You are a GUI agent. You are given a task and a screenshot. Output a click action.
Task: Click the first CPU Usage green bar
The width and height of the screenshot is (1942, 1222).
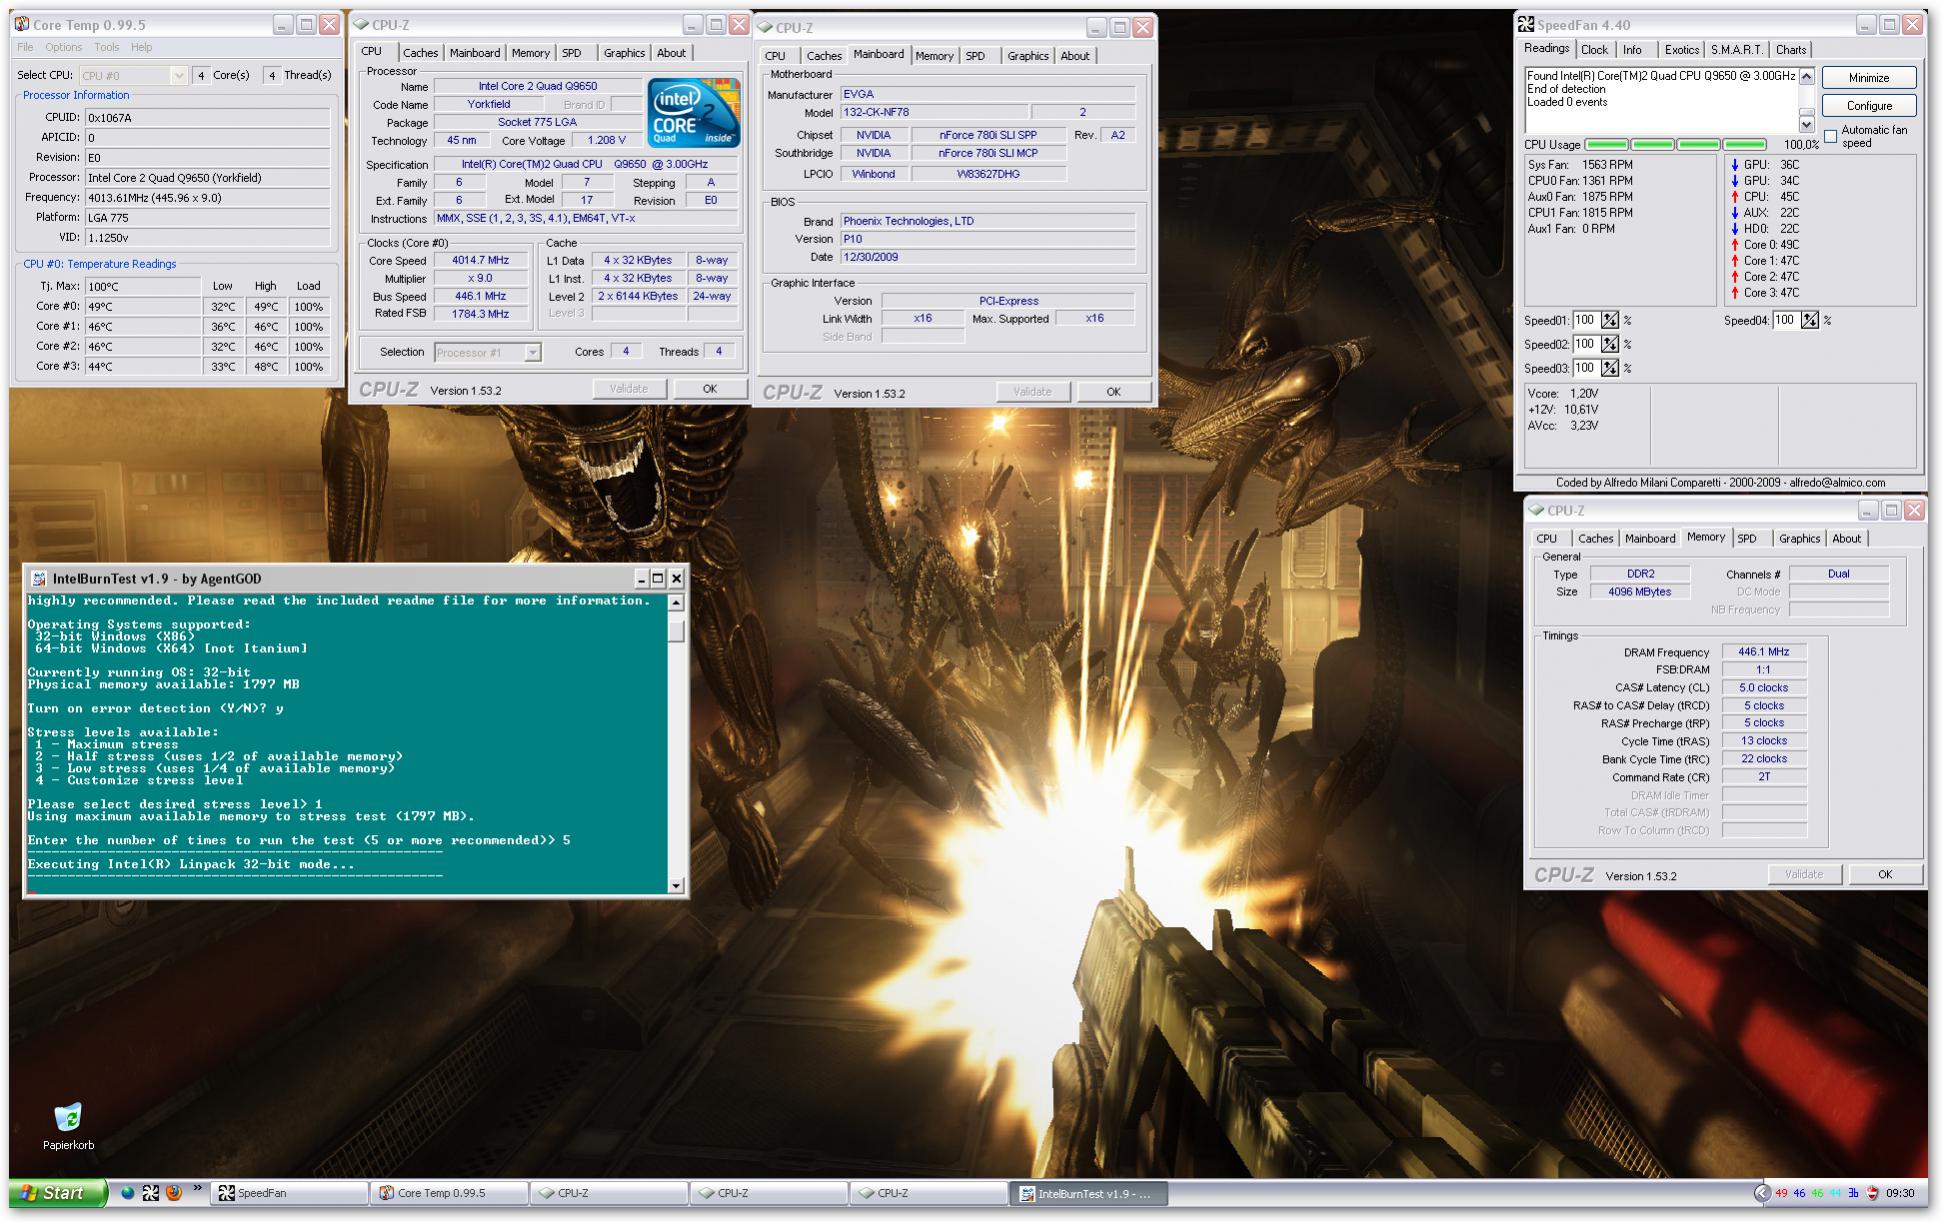coord(1606,144)
